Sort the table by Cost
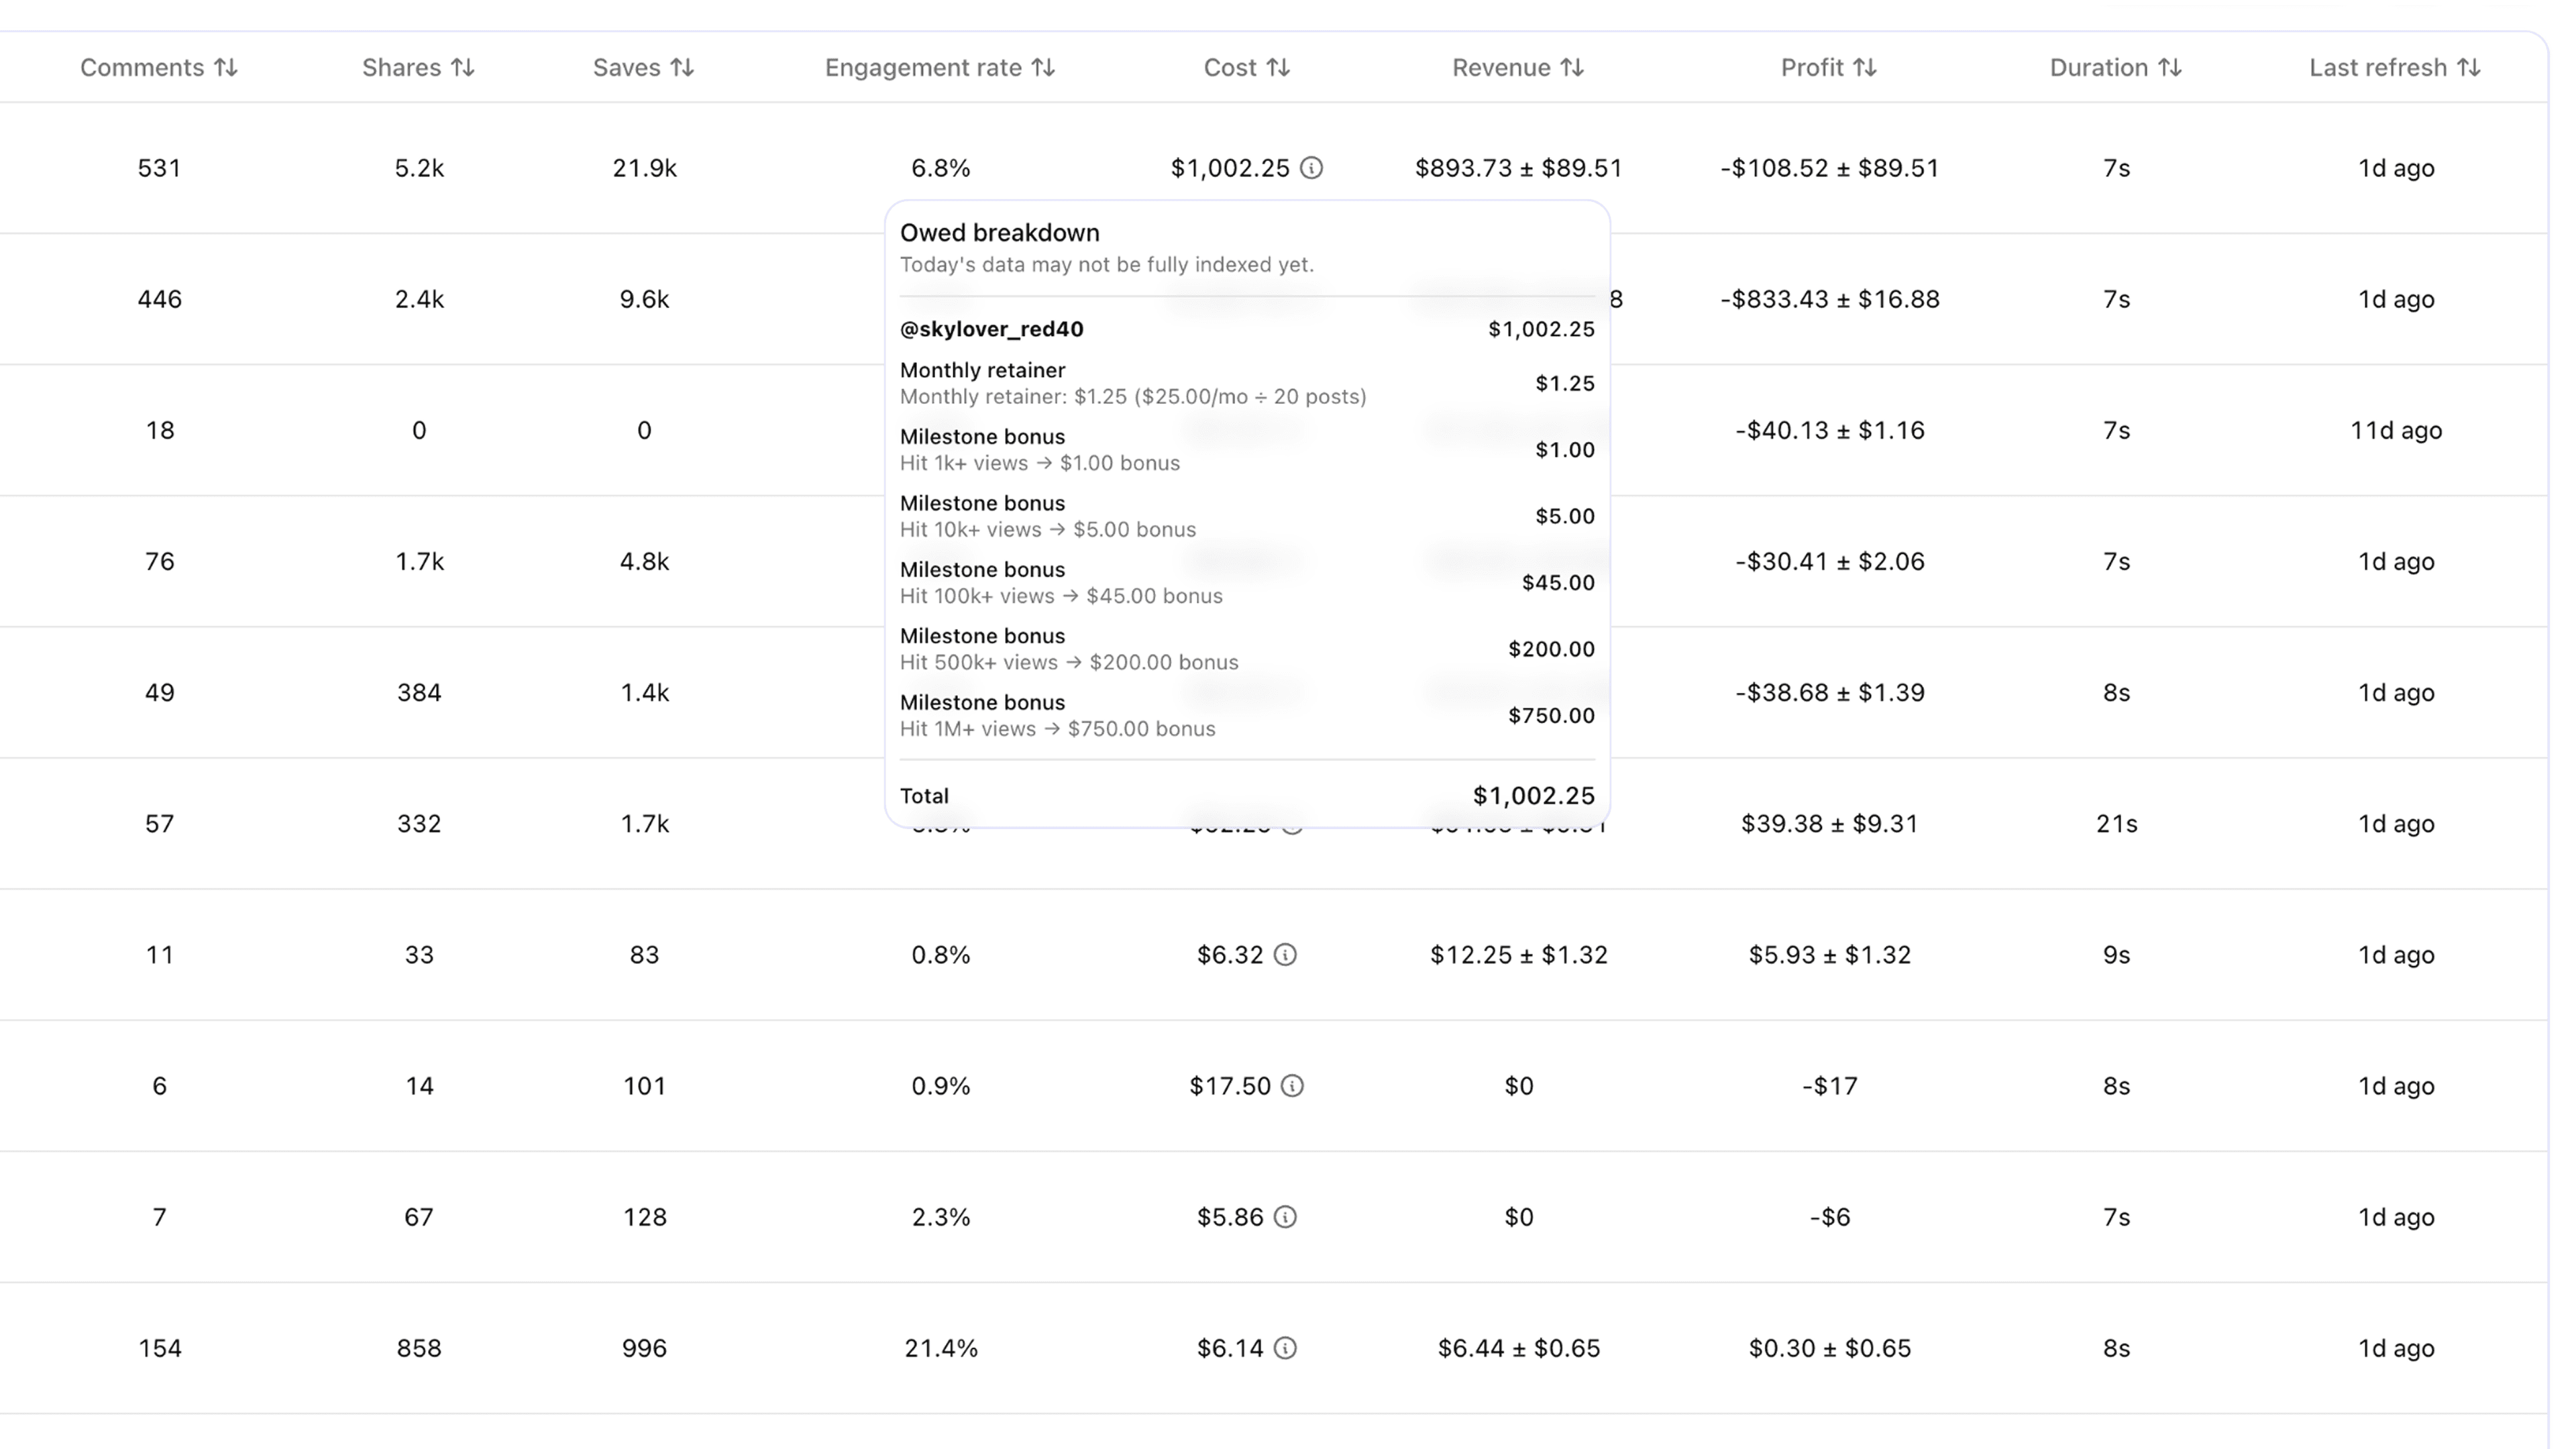Screen dimensions: 2576x1449 pos(1279,67)
